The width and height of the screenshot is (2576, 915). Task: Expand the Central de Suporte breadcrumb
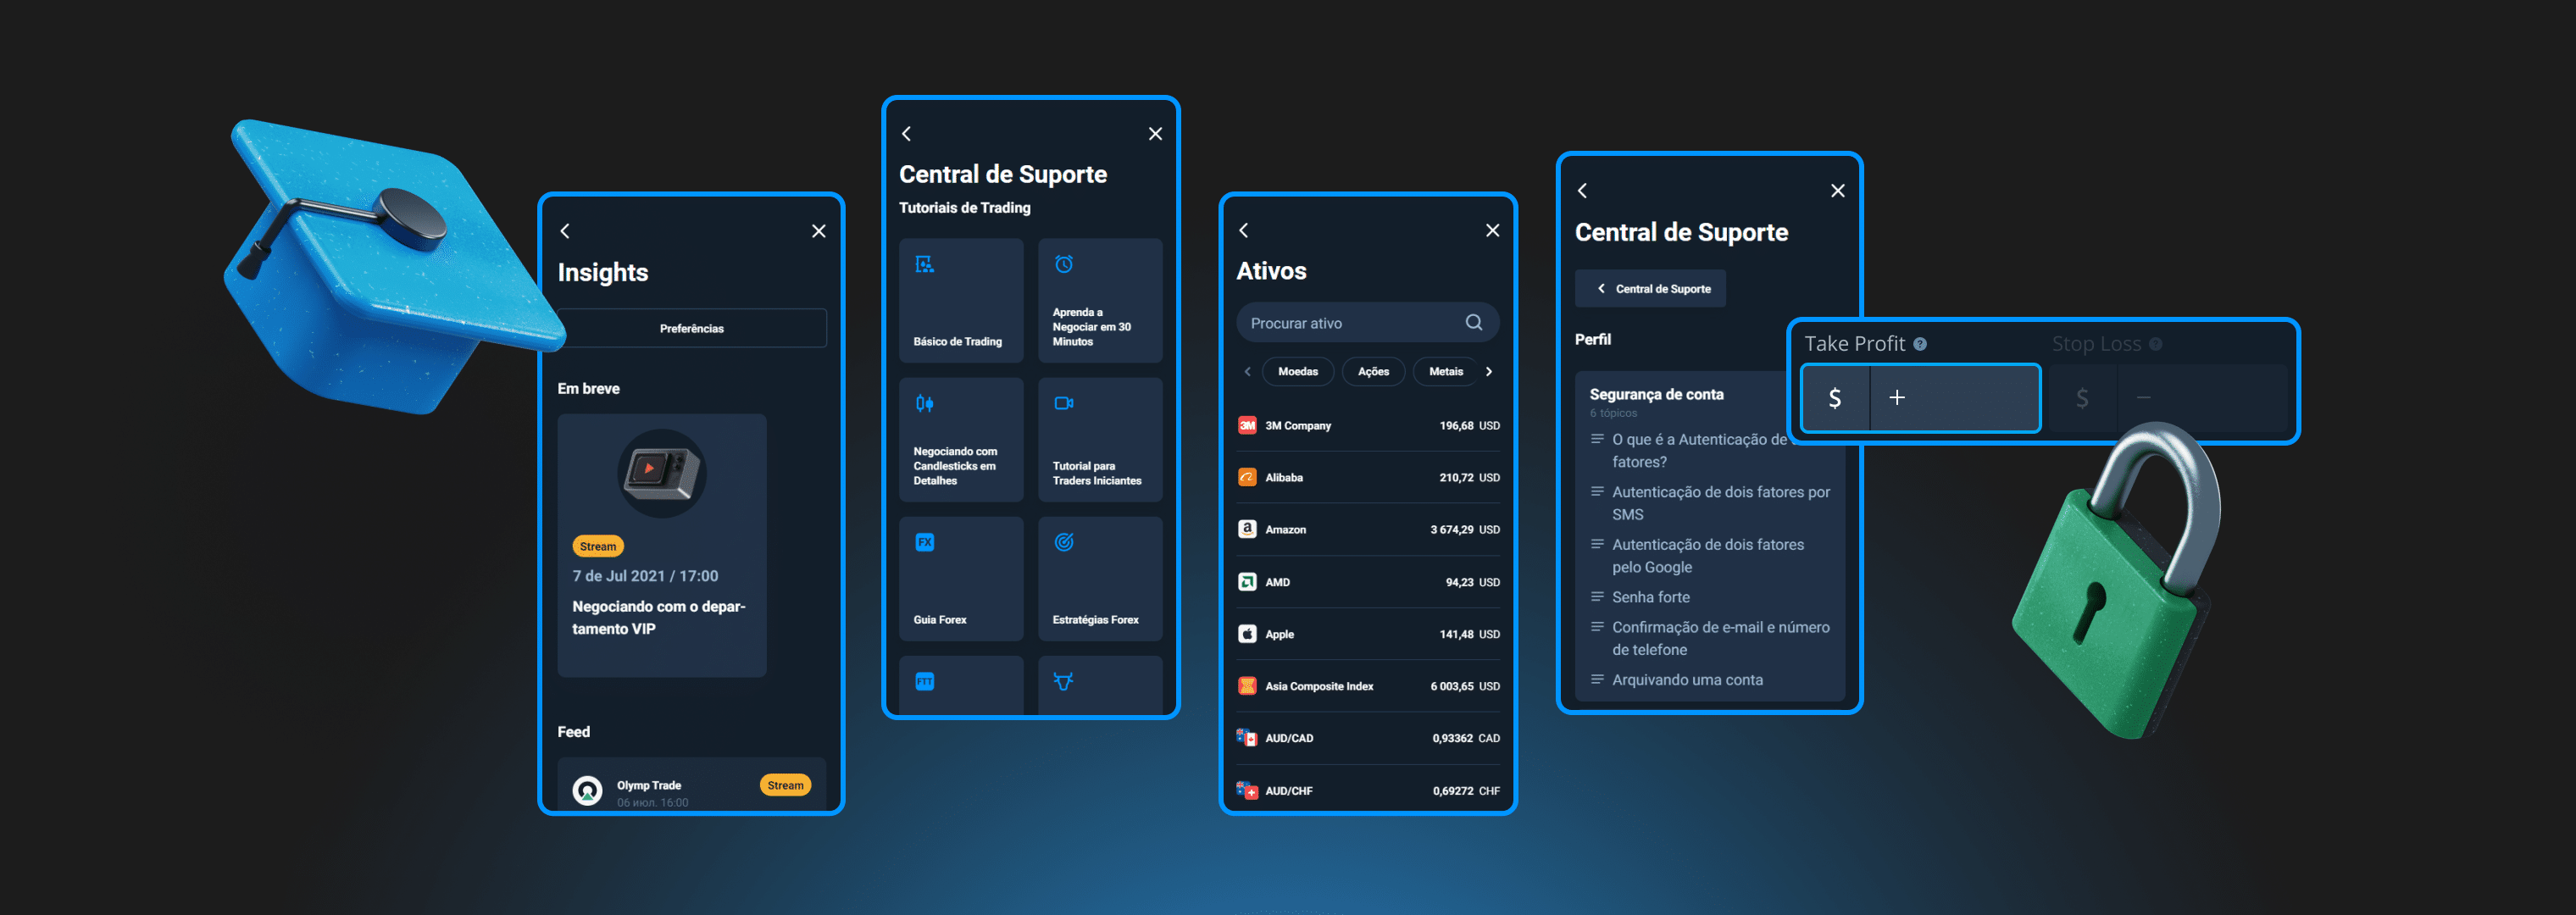pos(1651,287)
